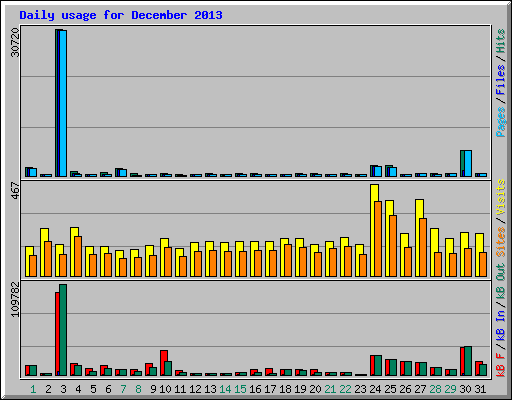The image size is (512, 400).
Task: Click day label "2" on the x-axis
Action: coord(48,389)
